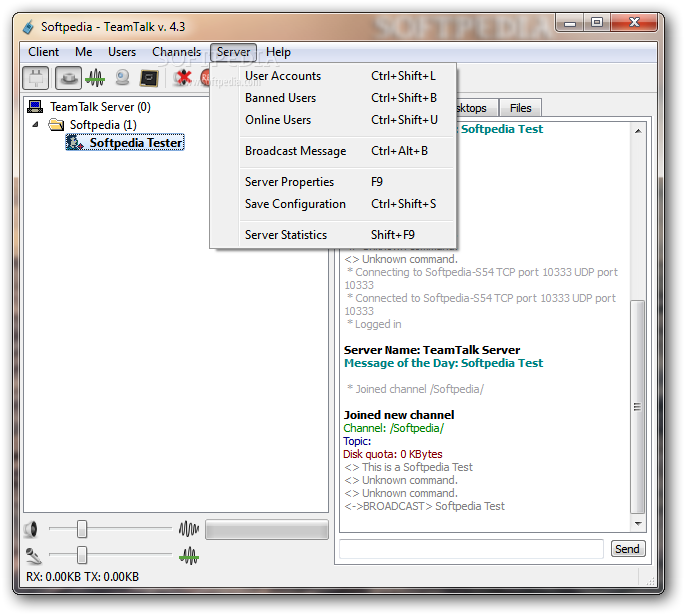
Task: Click the Send button
Action: coord(627,549)
